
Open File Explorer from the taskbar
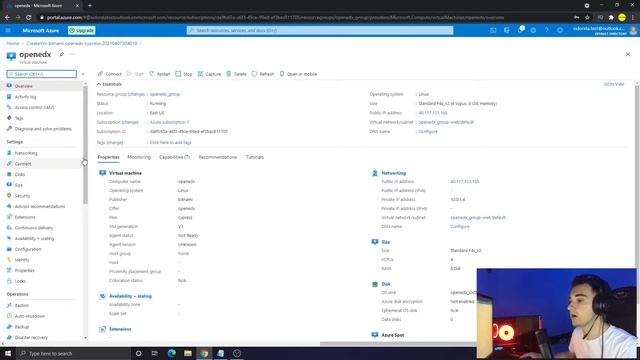tap(188, 353)
